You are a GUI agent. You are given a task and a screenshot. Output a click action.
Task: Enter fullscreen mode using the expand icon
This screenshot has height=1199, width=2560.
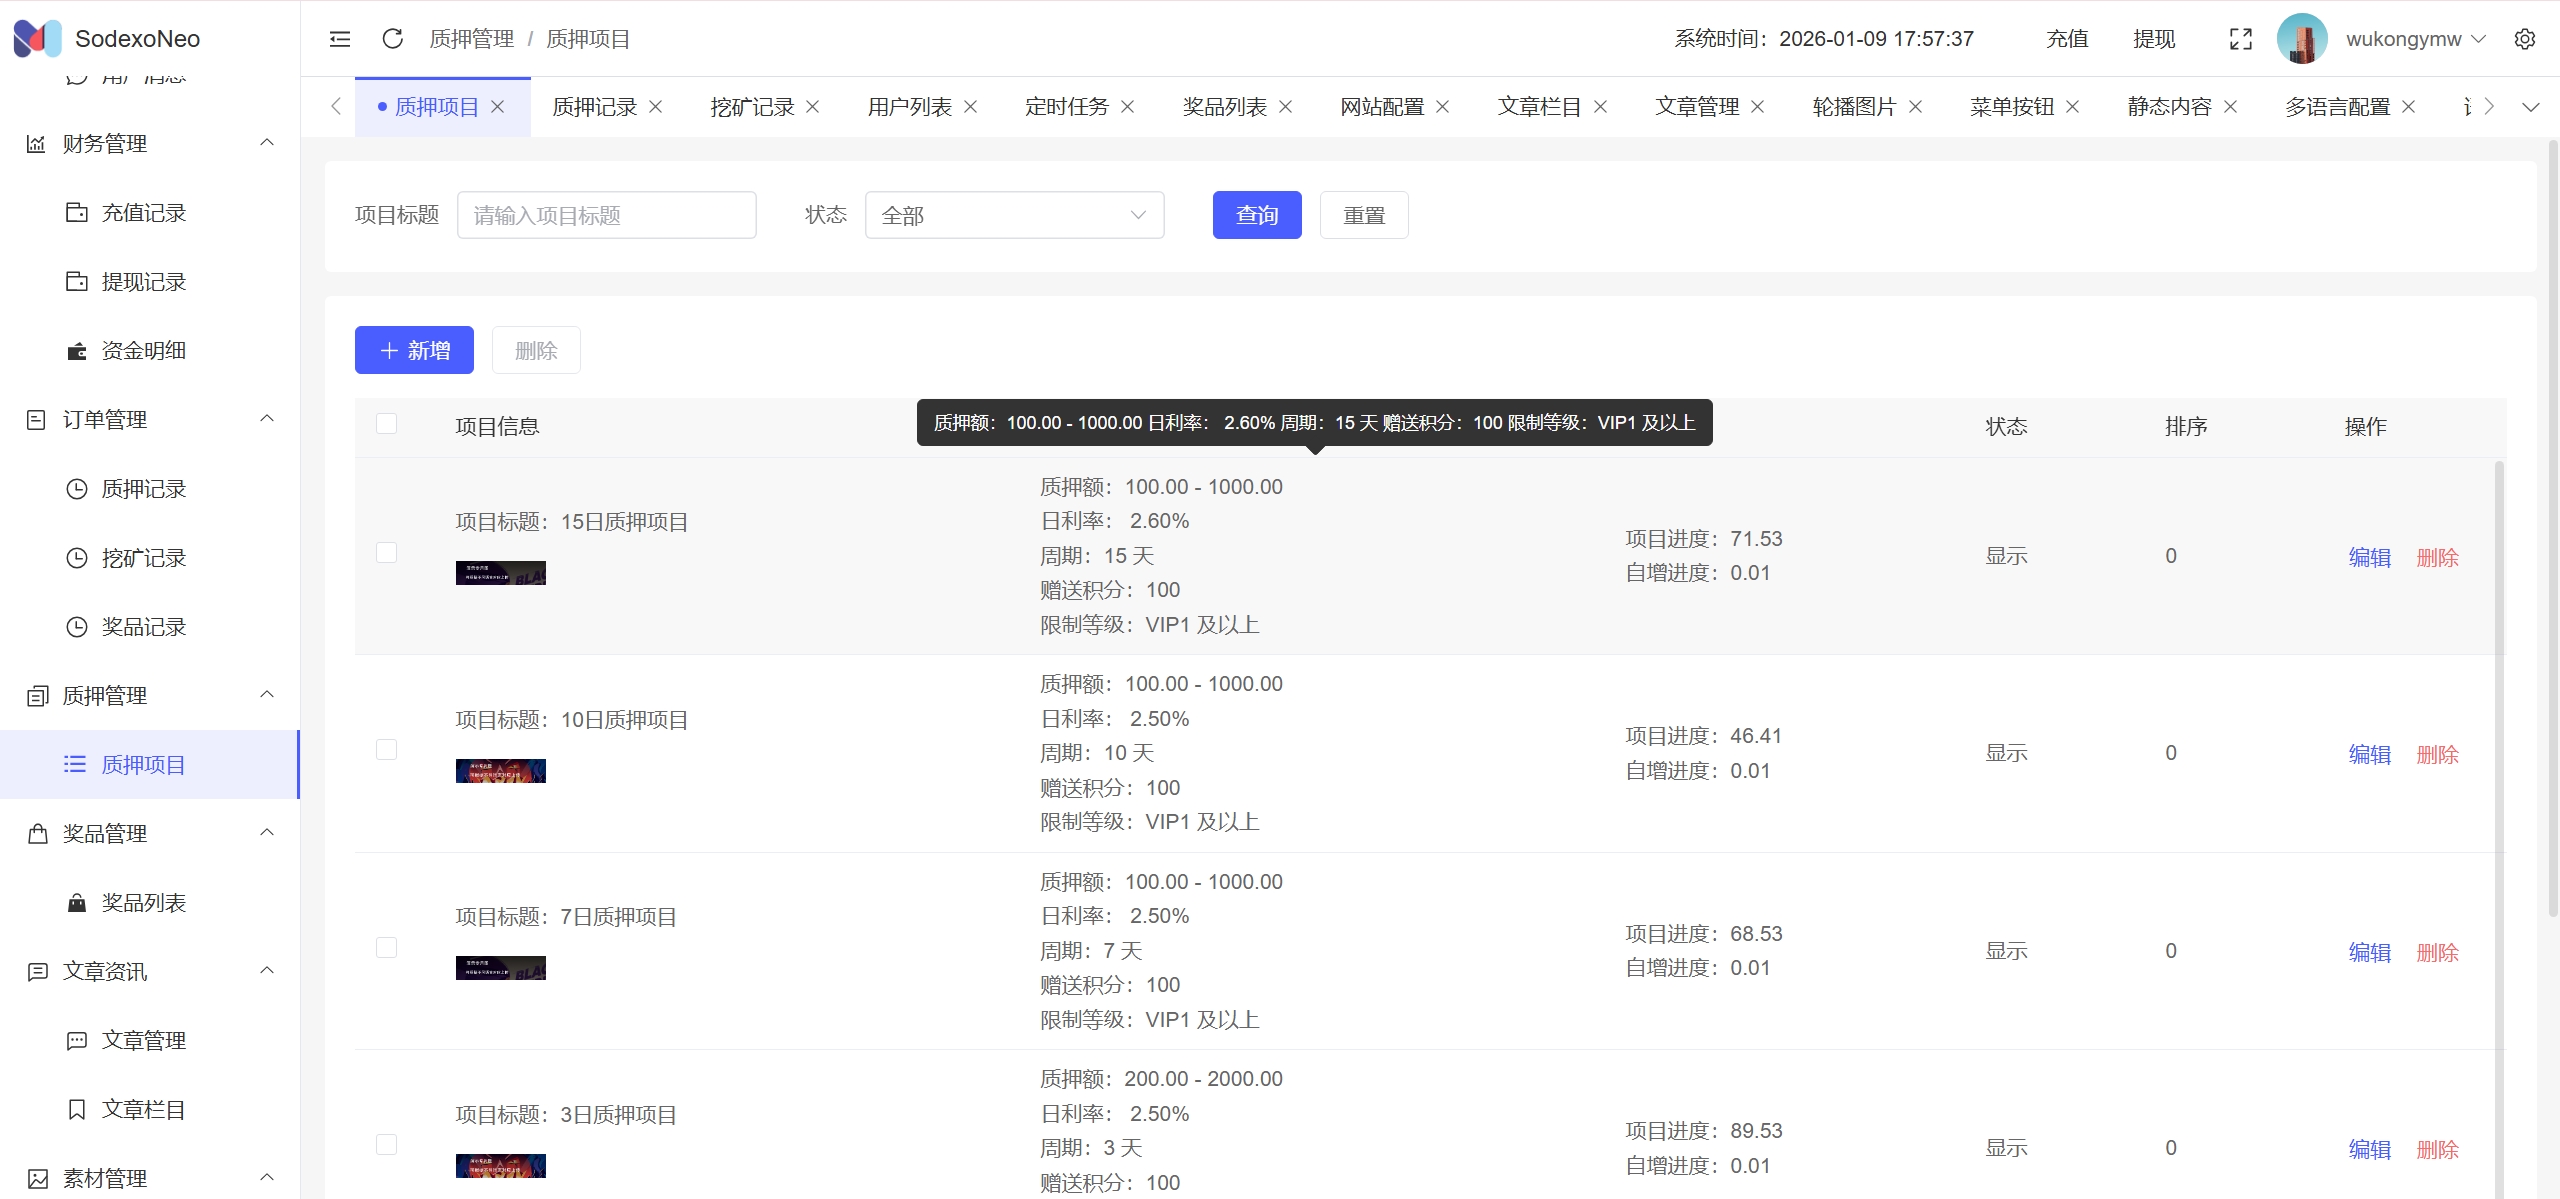tap(2240, 39)
